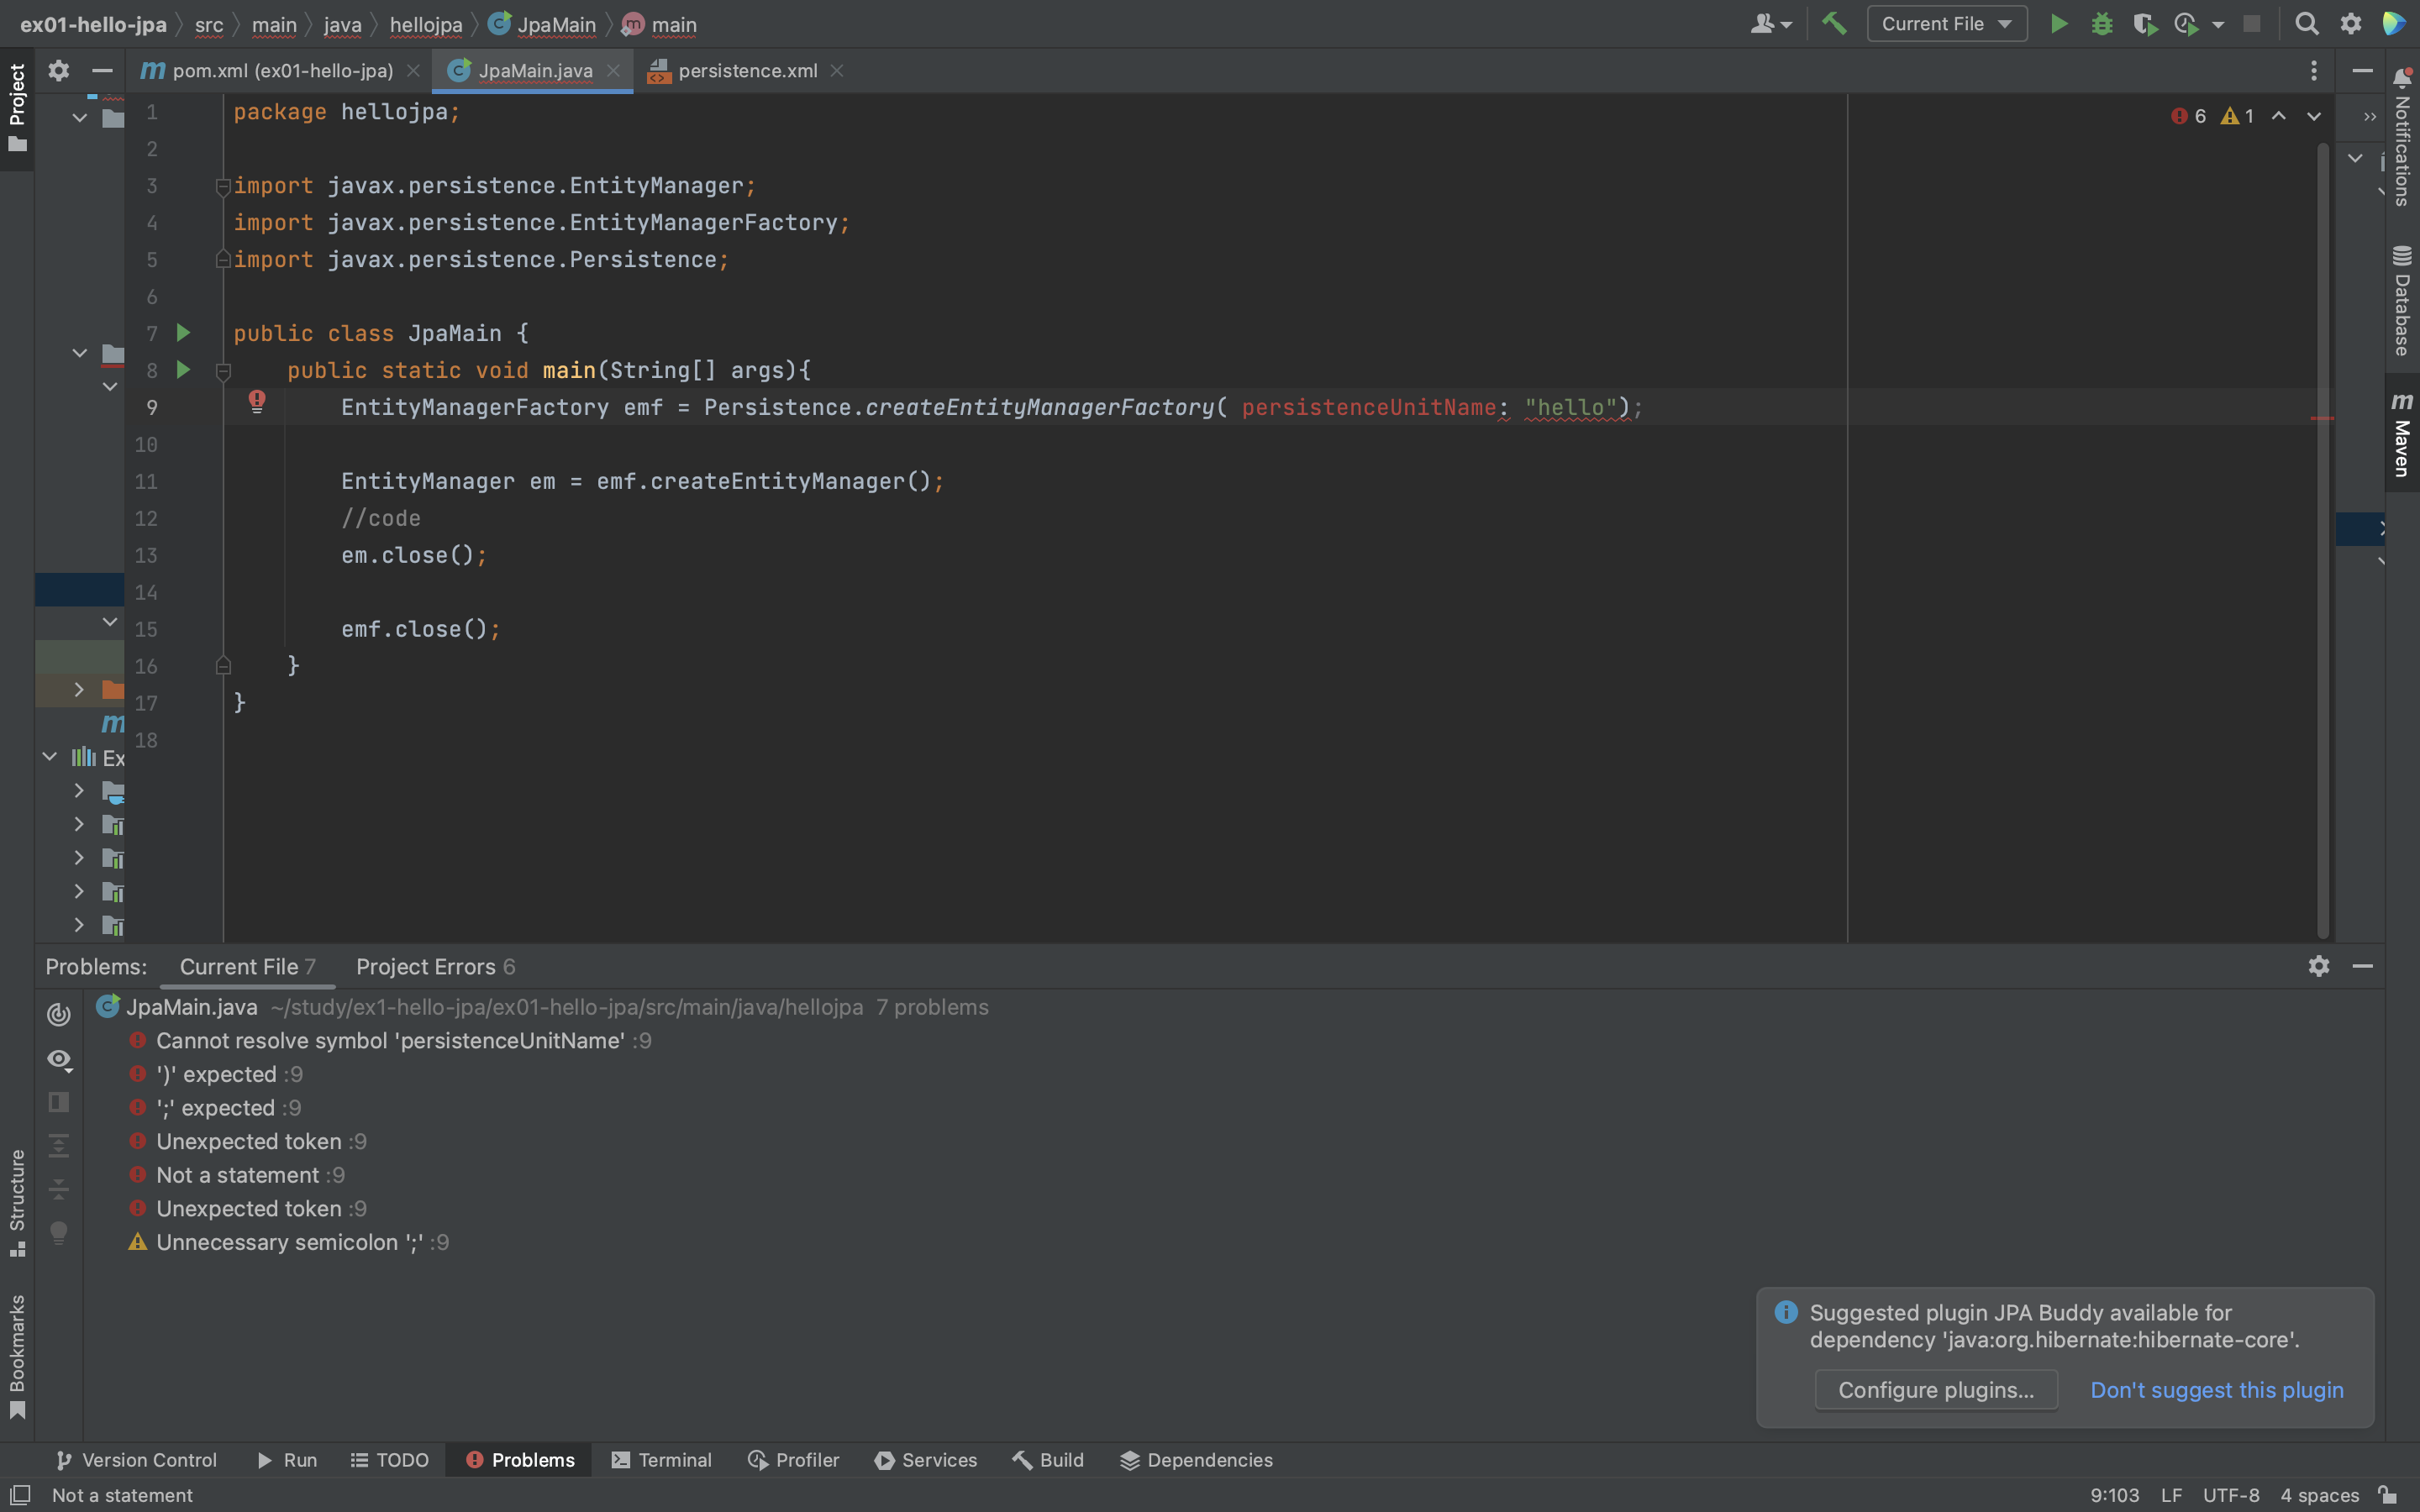Open Terminal tool window tab
The height and width of the screenshot is (1512, 2420).
pyautogui.click(x=661, y=1460)
